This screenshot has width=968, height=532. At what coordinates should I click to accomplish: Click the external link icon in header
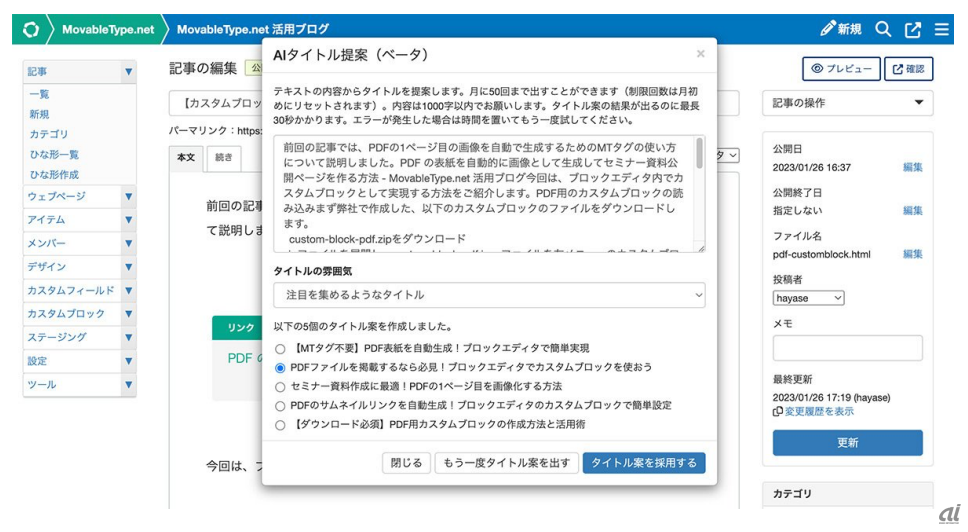click(912, 29)
